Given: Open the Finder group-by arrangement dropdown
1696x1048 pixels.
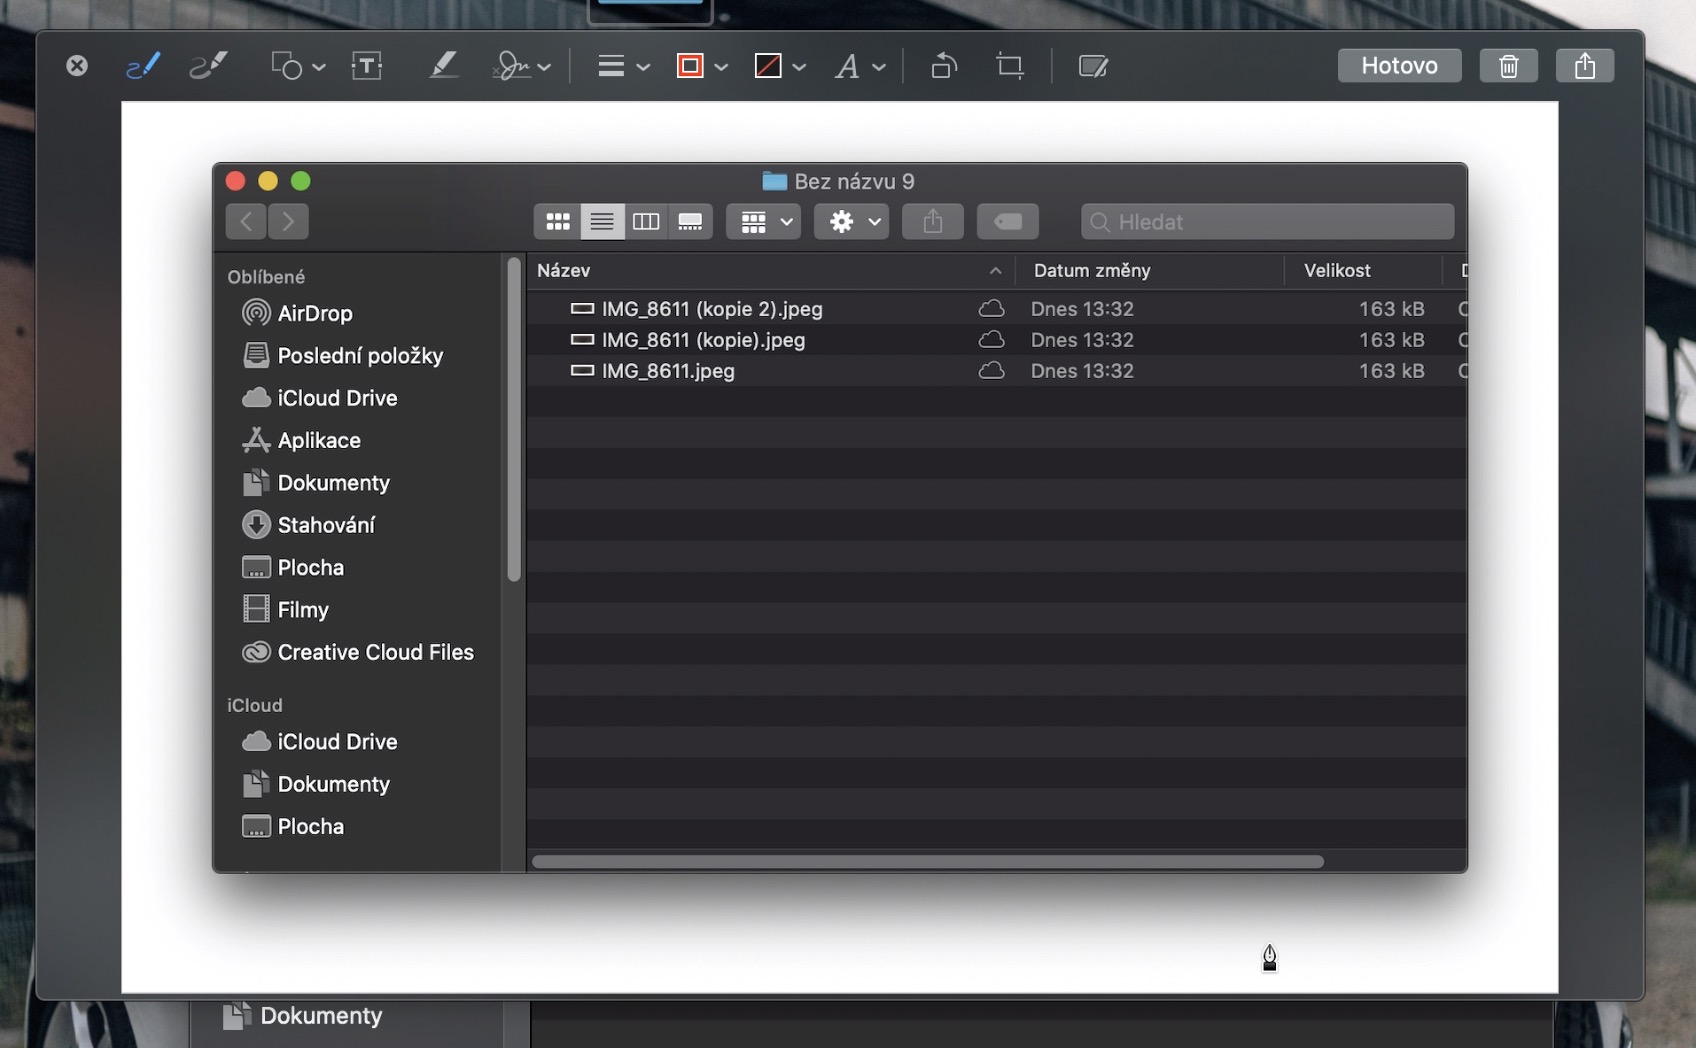Looking at the screenshot, I should (x=763, y=221).
